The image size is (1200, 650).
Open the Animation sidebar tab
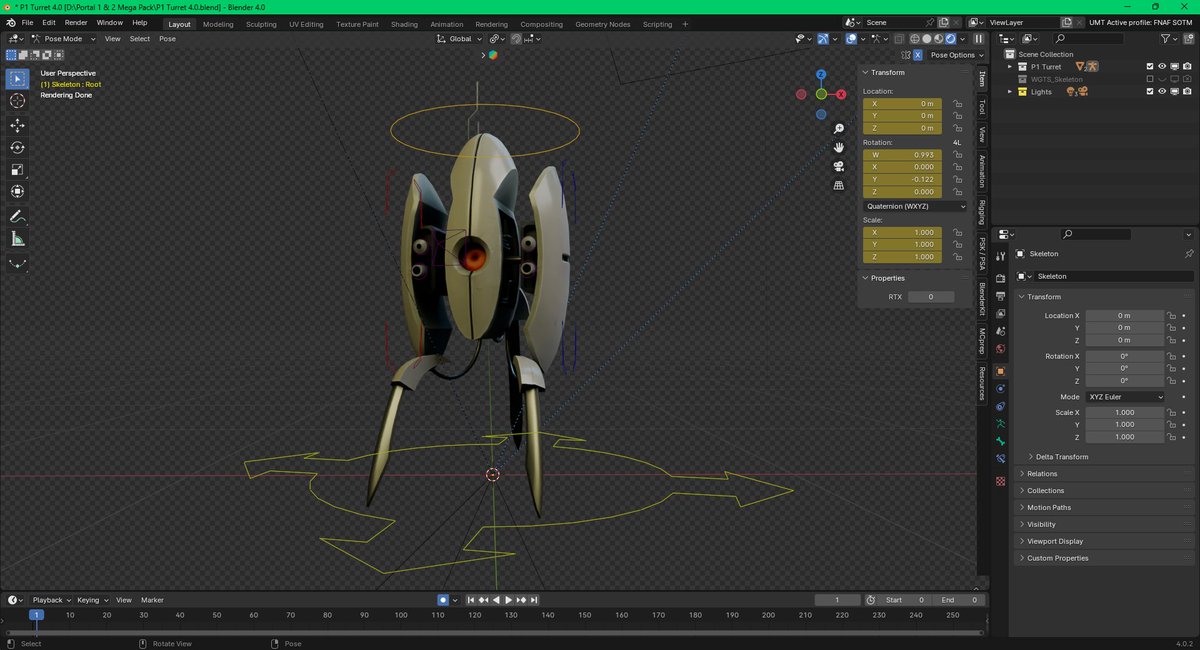982,170
